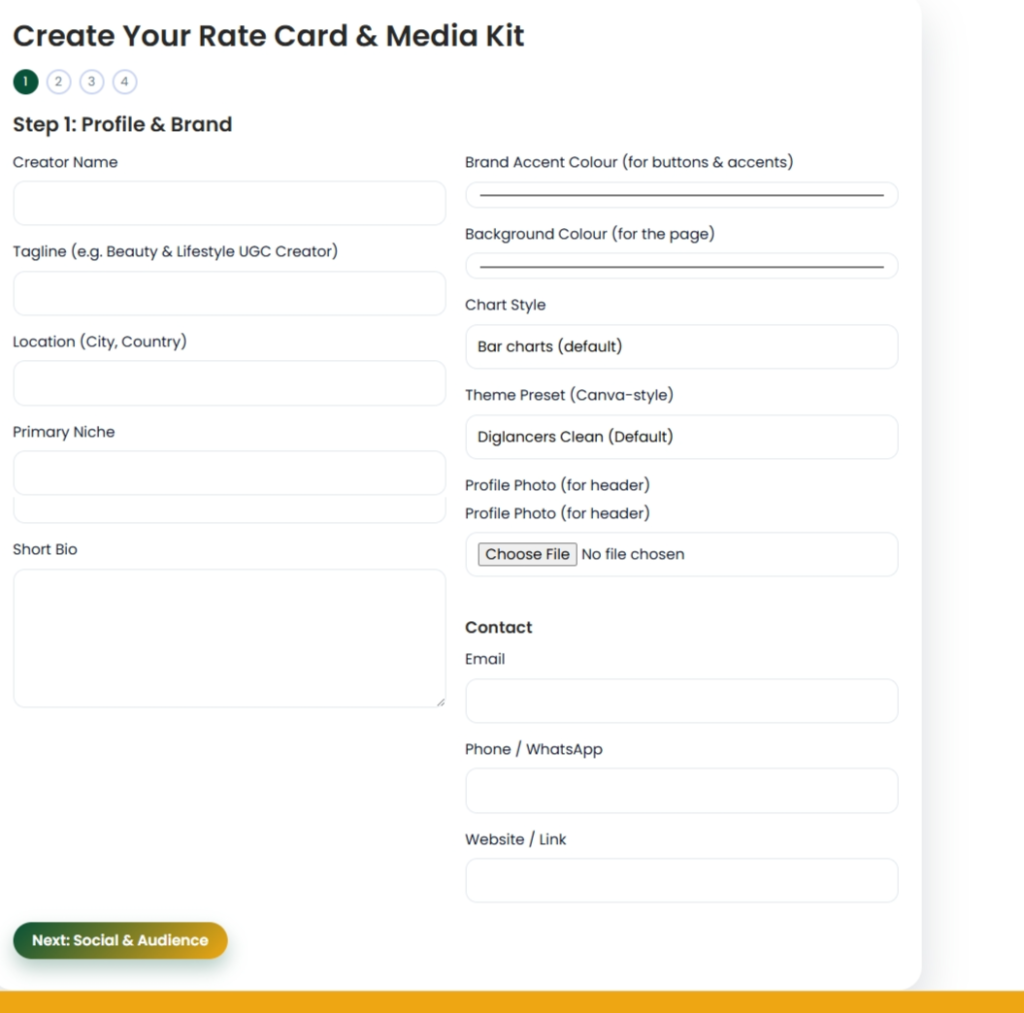The width and height of the screenshot is (1024, 1013).
Task: Open the Brand Accent Colour picker
Action: 681,195
